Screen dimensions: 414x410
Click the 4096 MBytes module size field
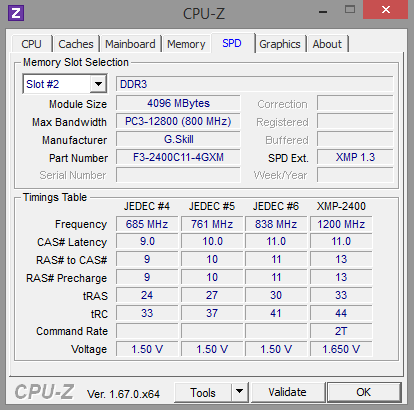(178, 103)
